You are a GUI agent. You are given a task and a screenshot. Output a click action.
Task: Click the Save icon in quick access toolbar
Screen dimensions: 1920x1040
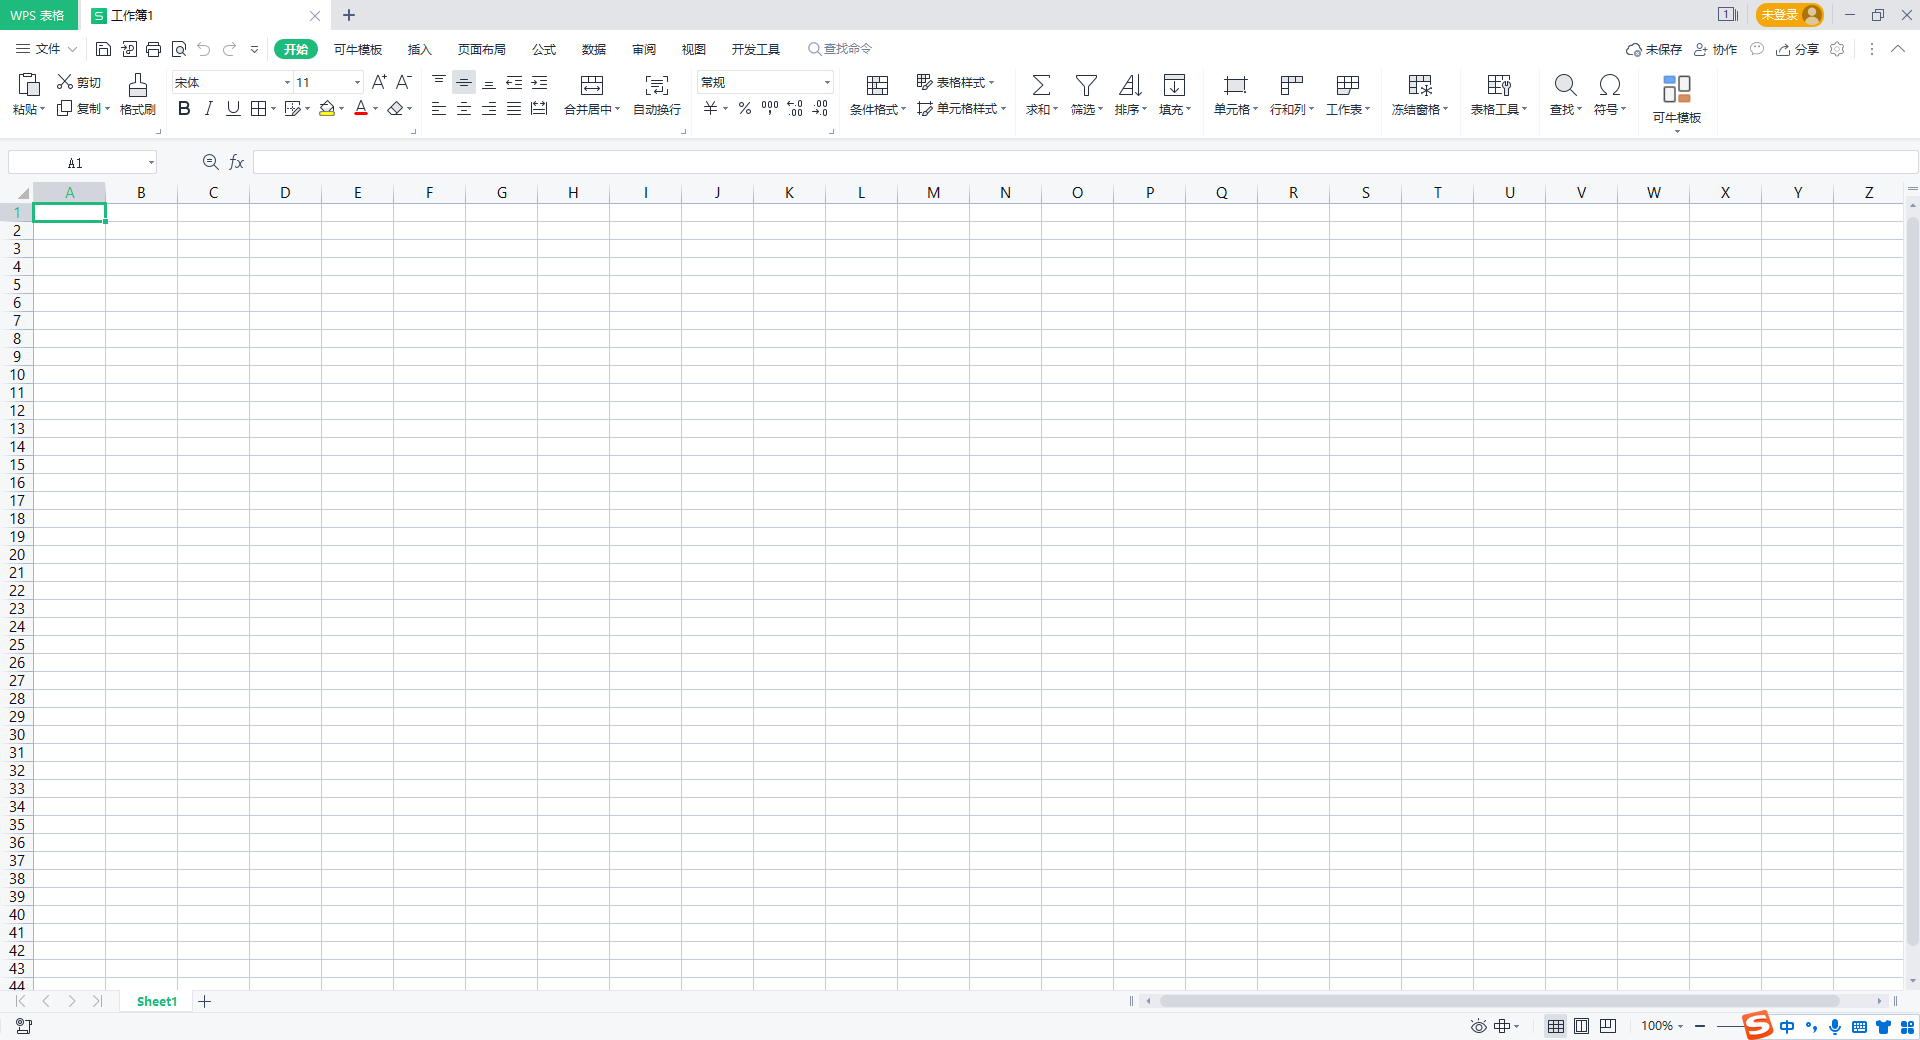(x=103, y=49)
